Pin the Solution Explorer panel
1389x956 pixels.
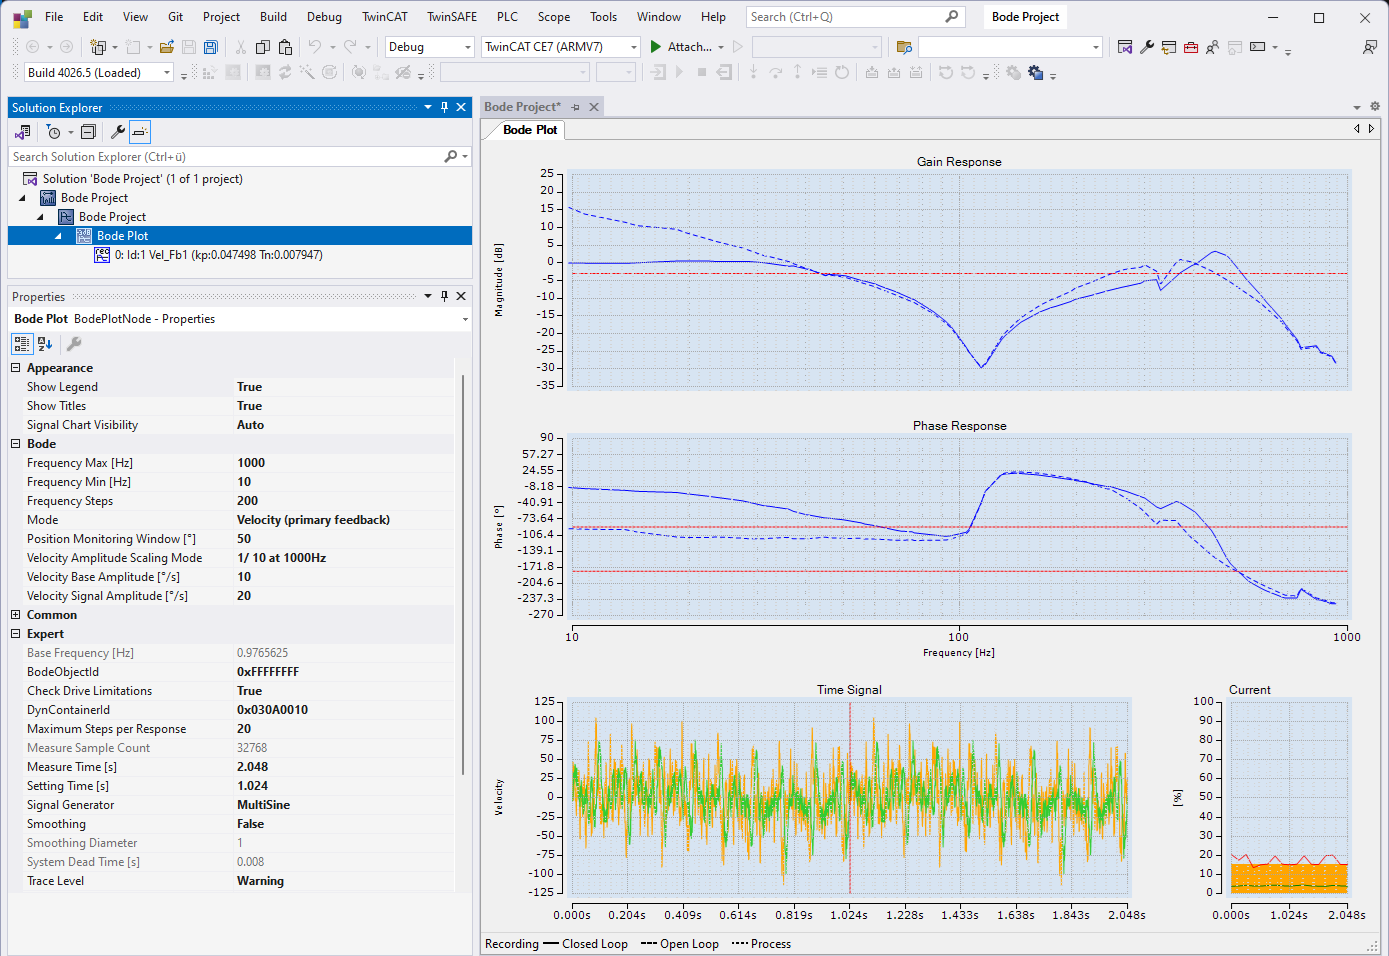coord(445,107)
